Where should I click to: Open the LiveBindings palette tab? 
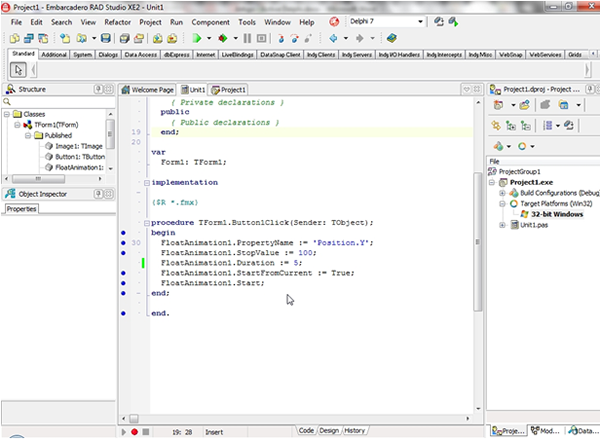tap(237, 55)
